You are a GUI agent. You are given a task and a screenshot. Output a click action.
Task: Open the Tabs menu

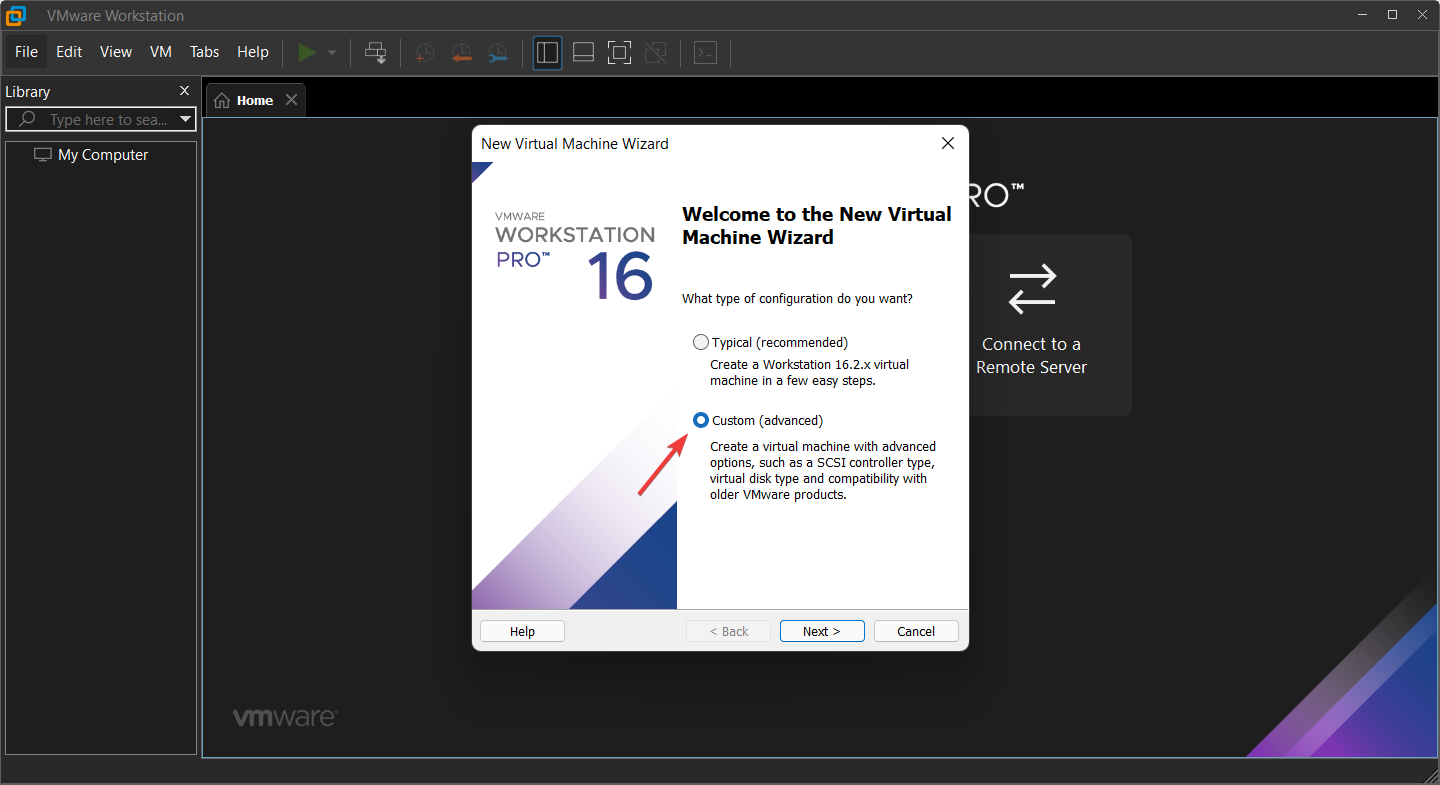pos(205,52)
